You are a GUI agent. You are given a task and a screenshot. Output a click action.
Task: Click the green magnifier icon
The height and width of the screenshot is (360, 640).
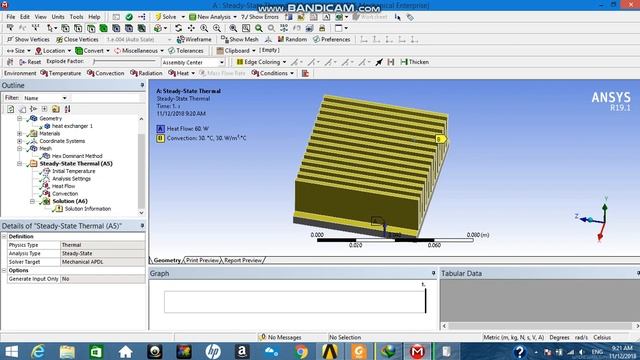click(259, 28)
